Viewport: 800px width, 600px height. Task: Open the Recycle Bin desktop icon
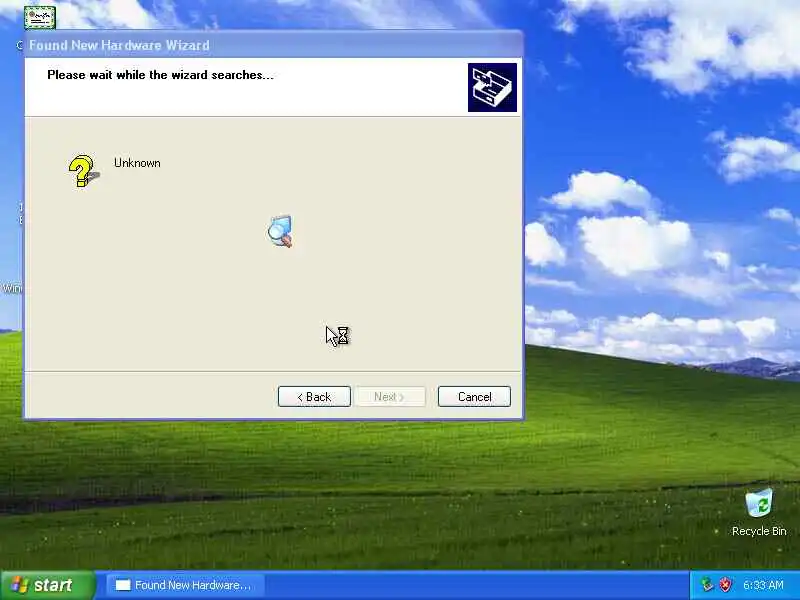[x=759, y=512]
